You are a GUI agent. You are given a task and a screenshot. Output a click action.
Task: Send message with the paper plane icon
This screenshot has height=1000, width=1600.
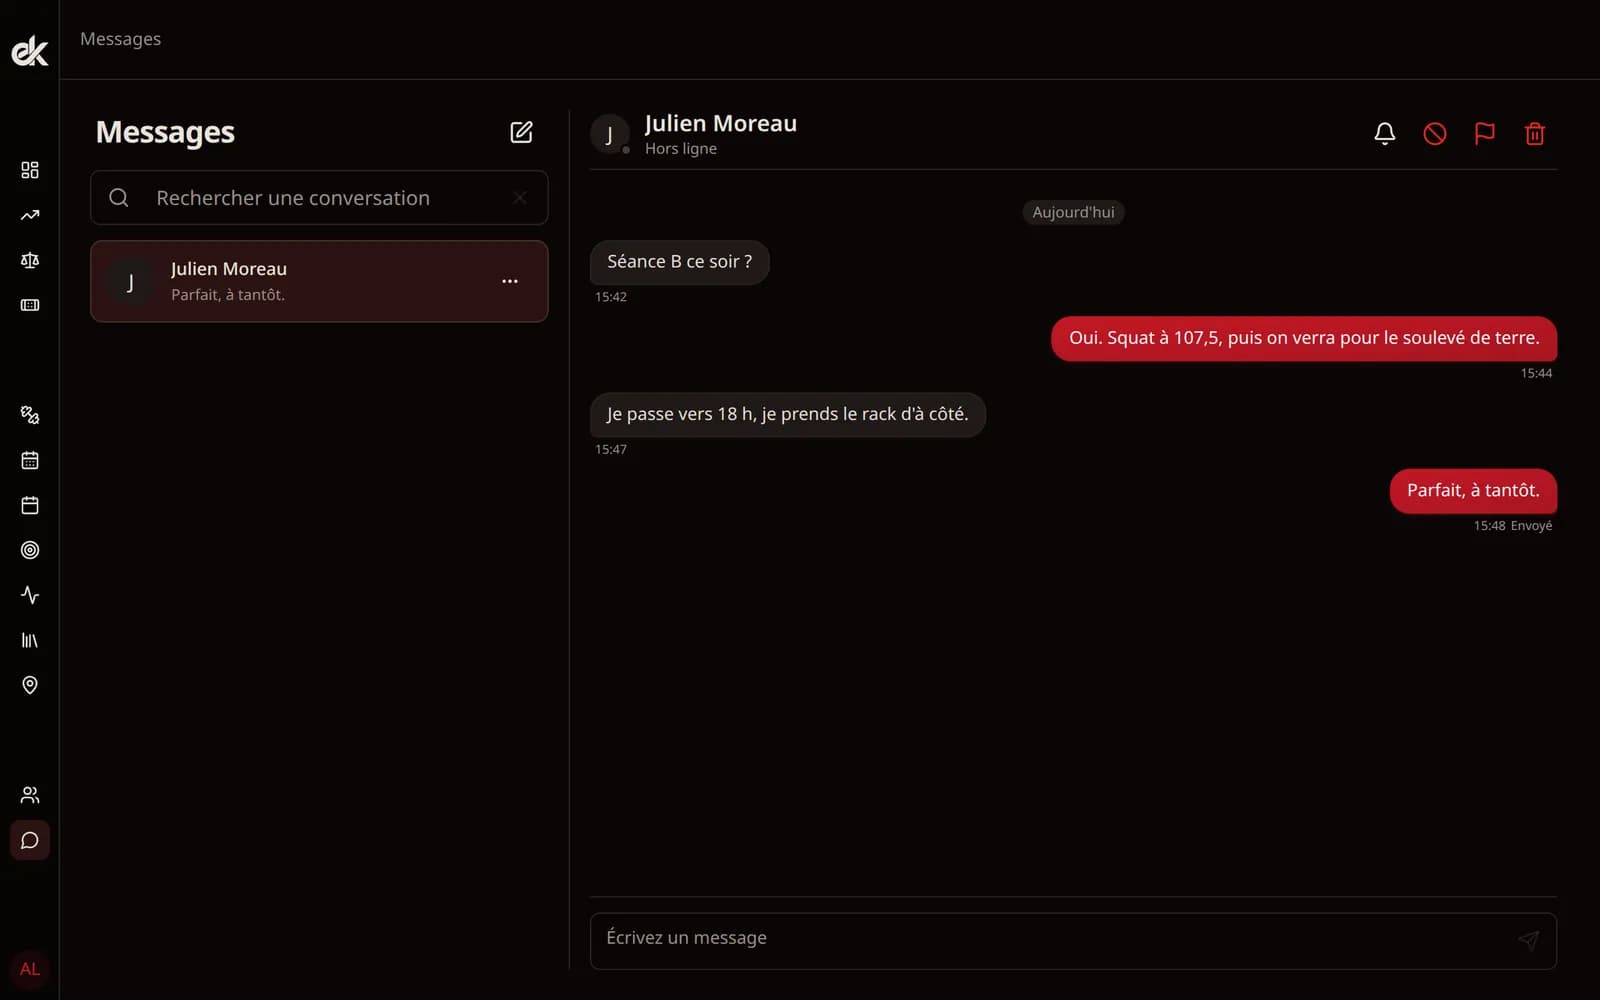point(1528,940)
